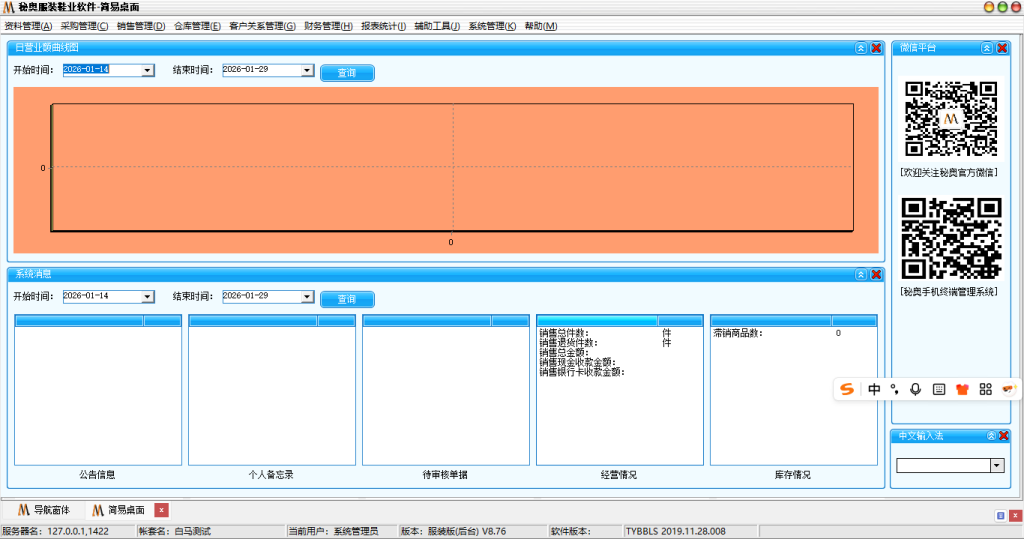This screenshot has height=539, width=1024.
Task: Expand the 中文输入法 combo box
Action: click(996, 466)
